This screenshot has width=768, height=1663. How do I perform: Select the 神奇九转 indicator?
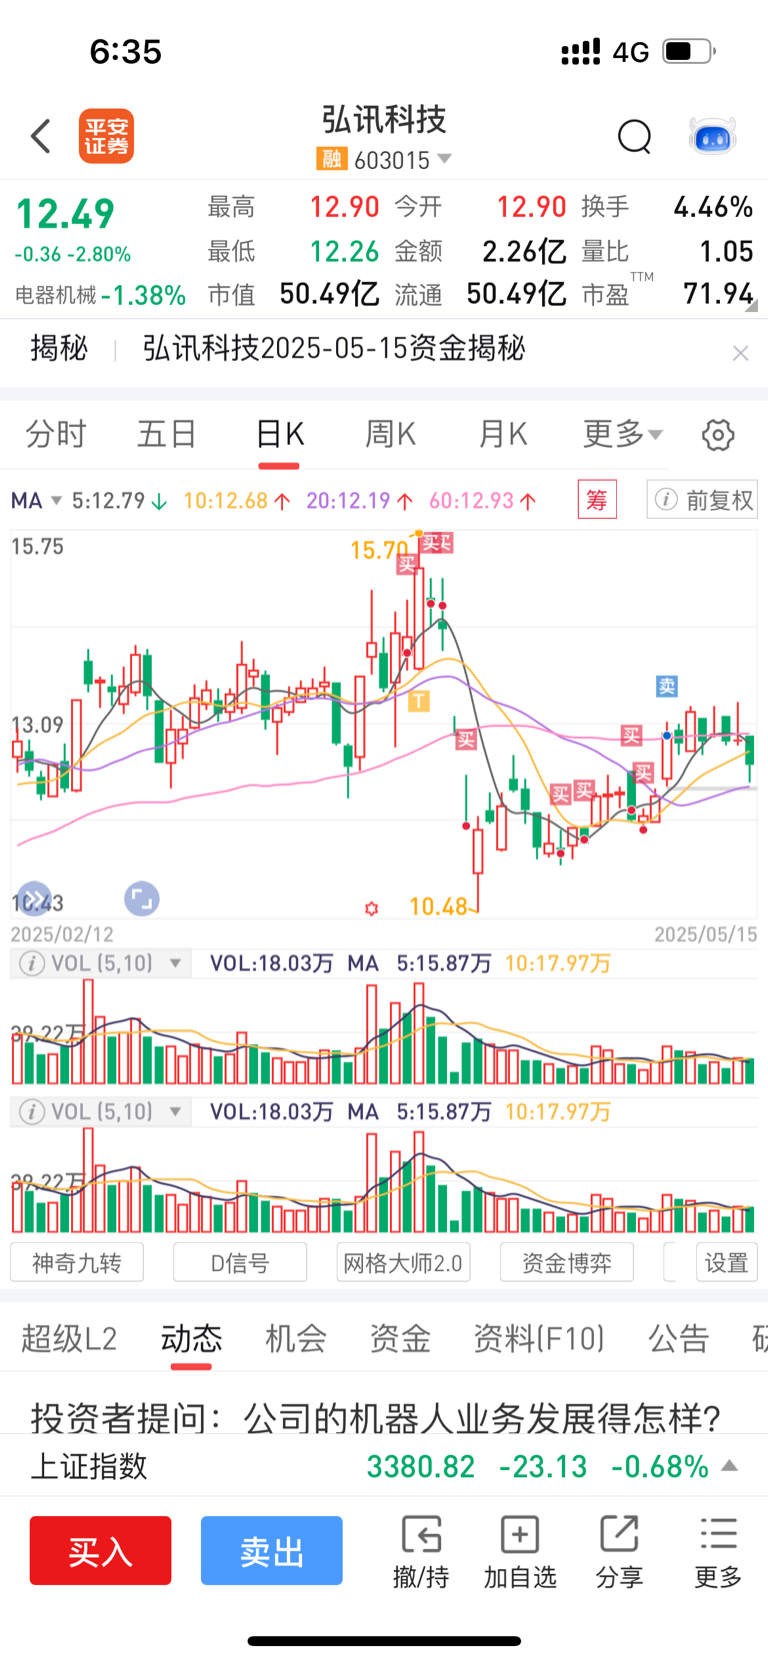77,1262
